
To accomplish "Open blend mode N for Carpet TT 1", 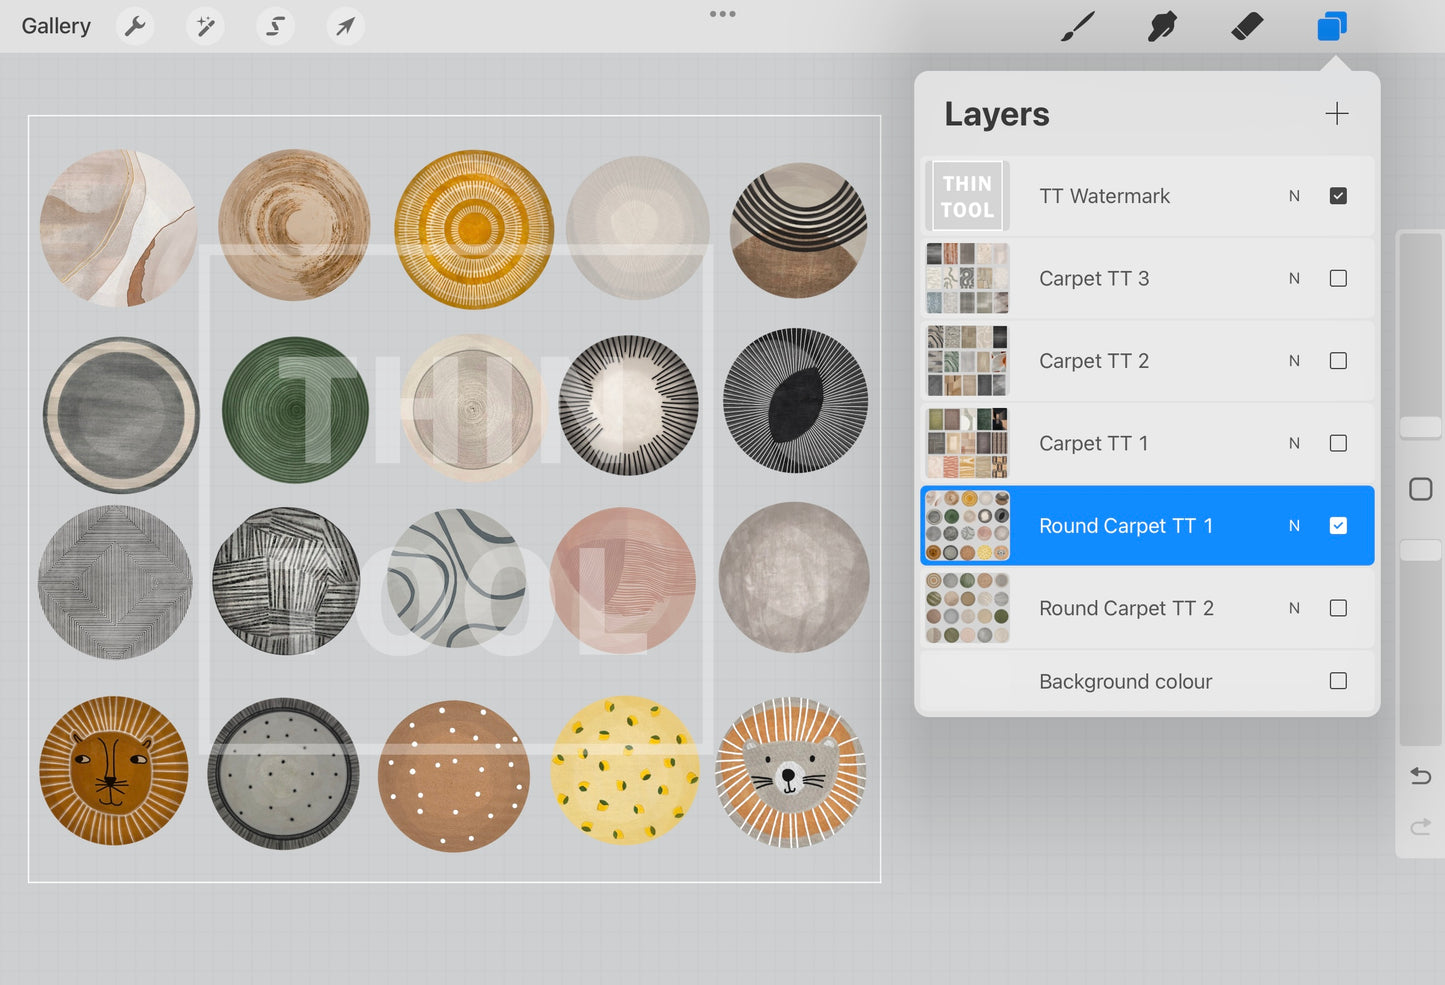I will 1294,443.
